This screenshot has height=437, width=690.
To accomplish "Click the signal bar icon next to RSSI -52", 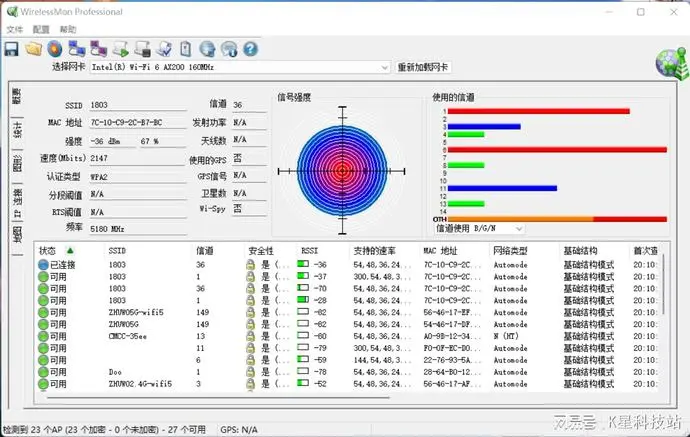I will (x=303, y=383).
